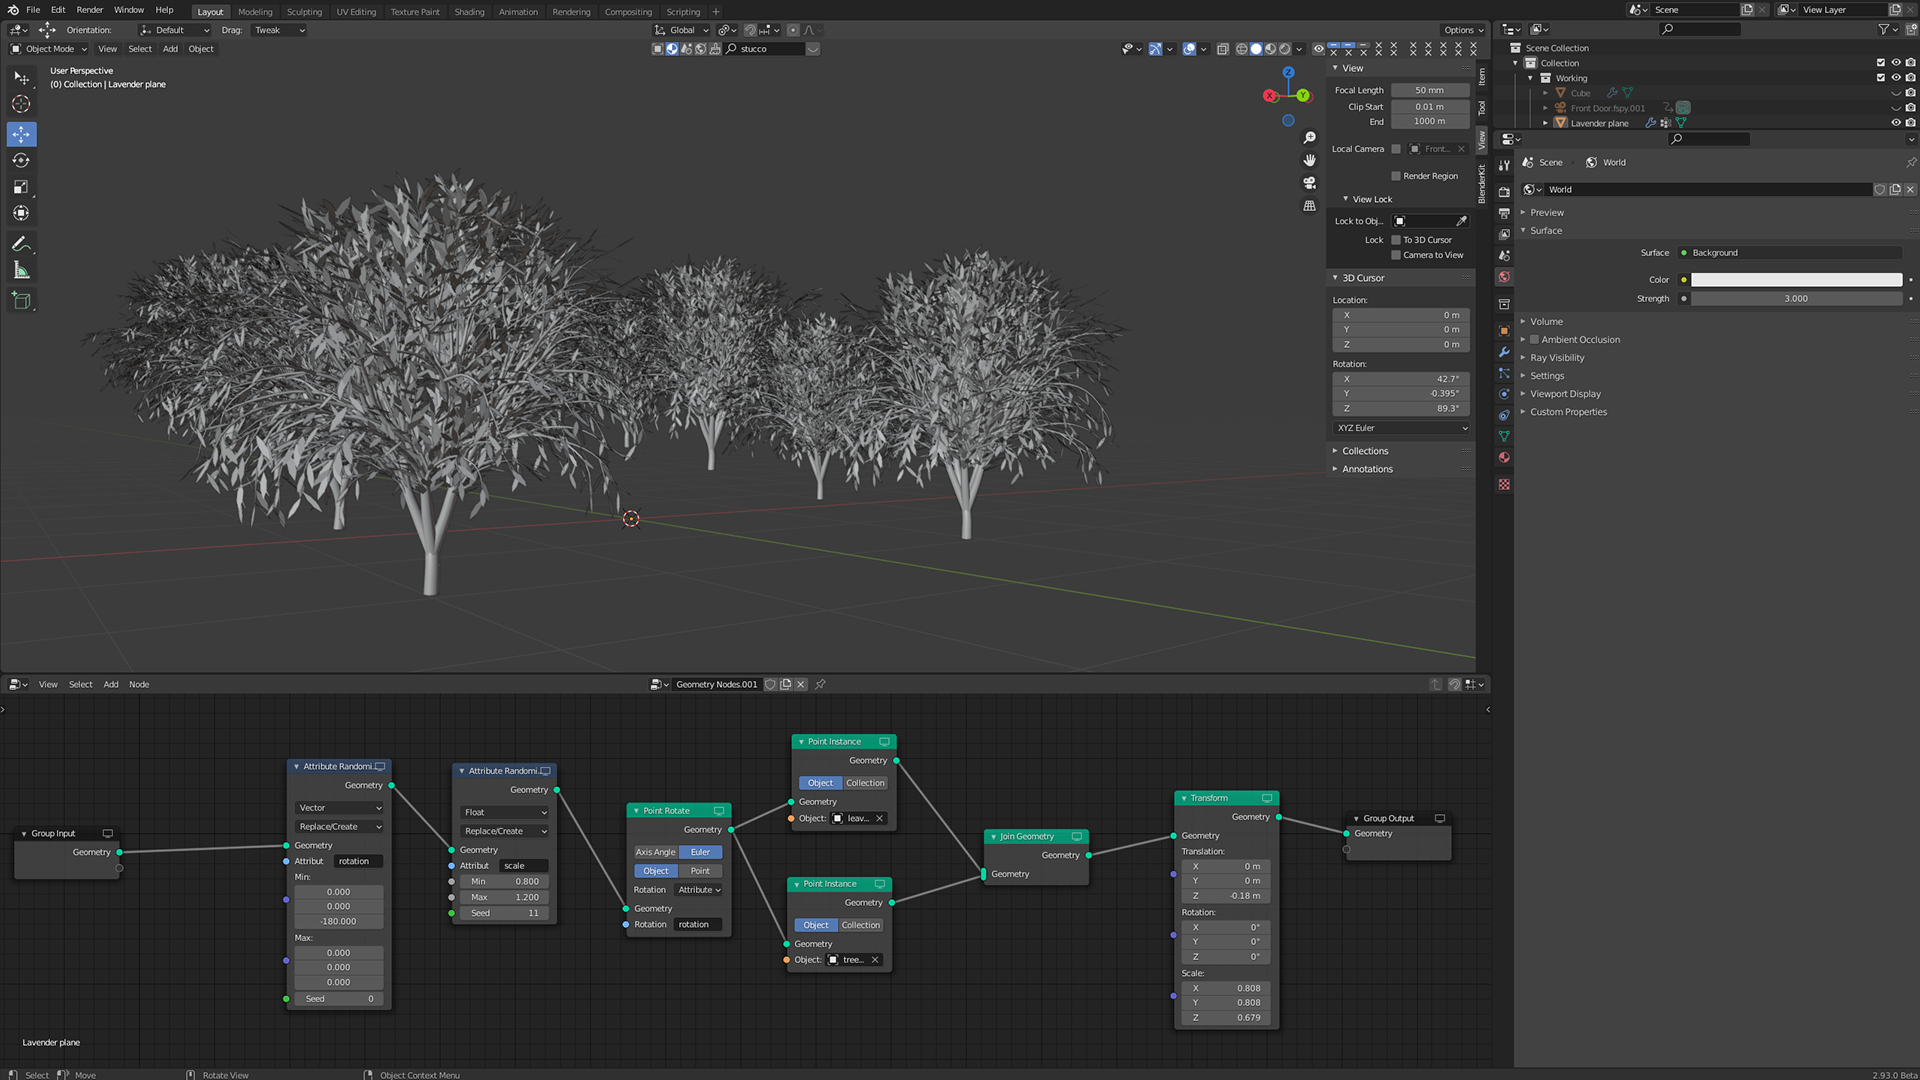Open Global transform orientation dropdown
The image size is (1920, 1080).
(682, 30)
